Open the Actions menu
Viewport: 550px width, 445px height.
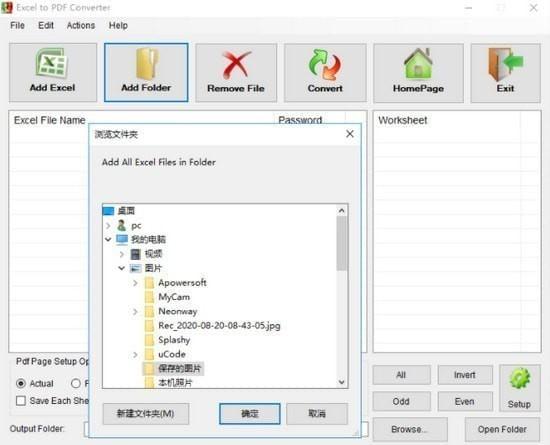pyautogui.click(x=81, y=26)
